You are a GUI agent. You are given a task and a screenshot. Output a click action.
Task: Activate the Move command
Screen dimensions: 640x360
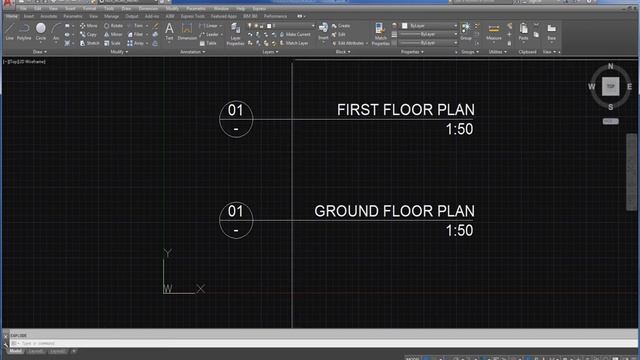point(89,26)
